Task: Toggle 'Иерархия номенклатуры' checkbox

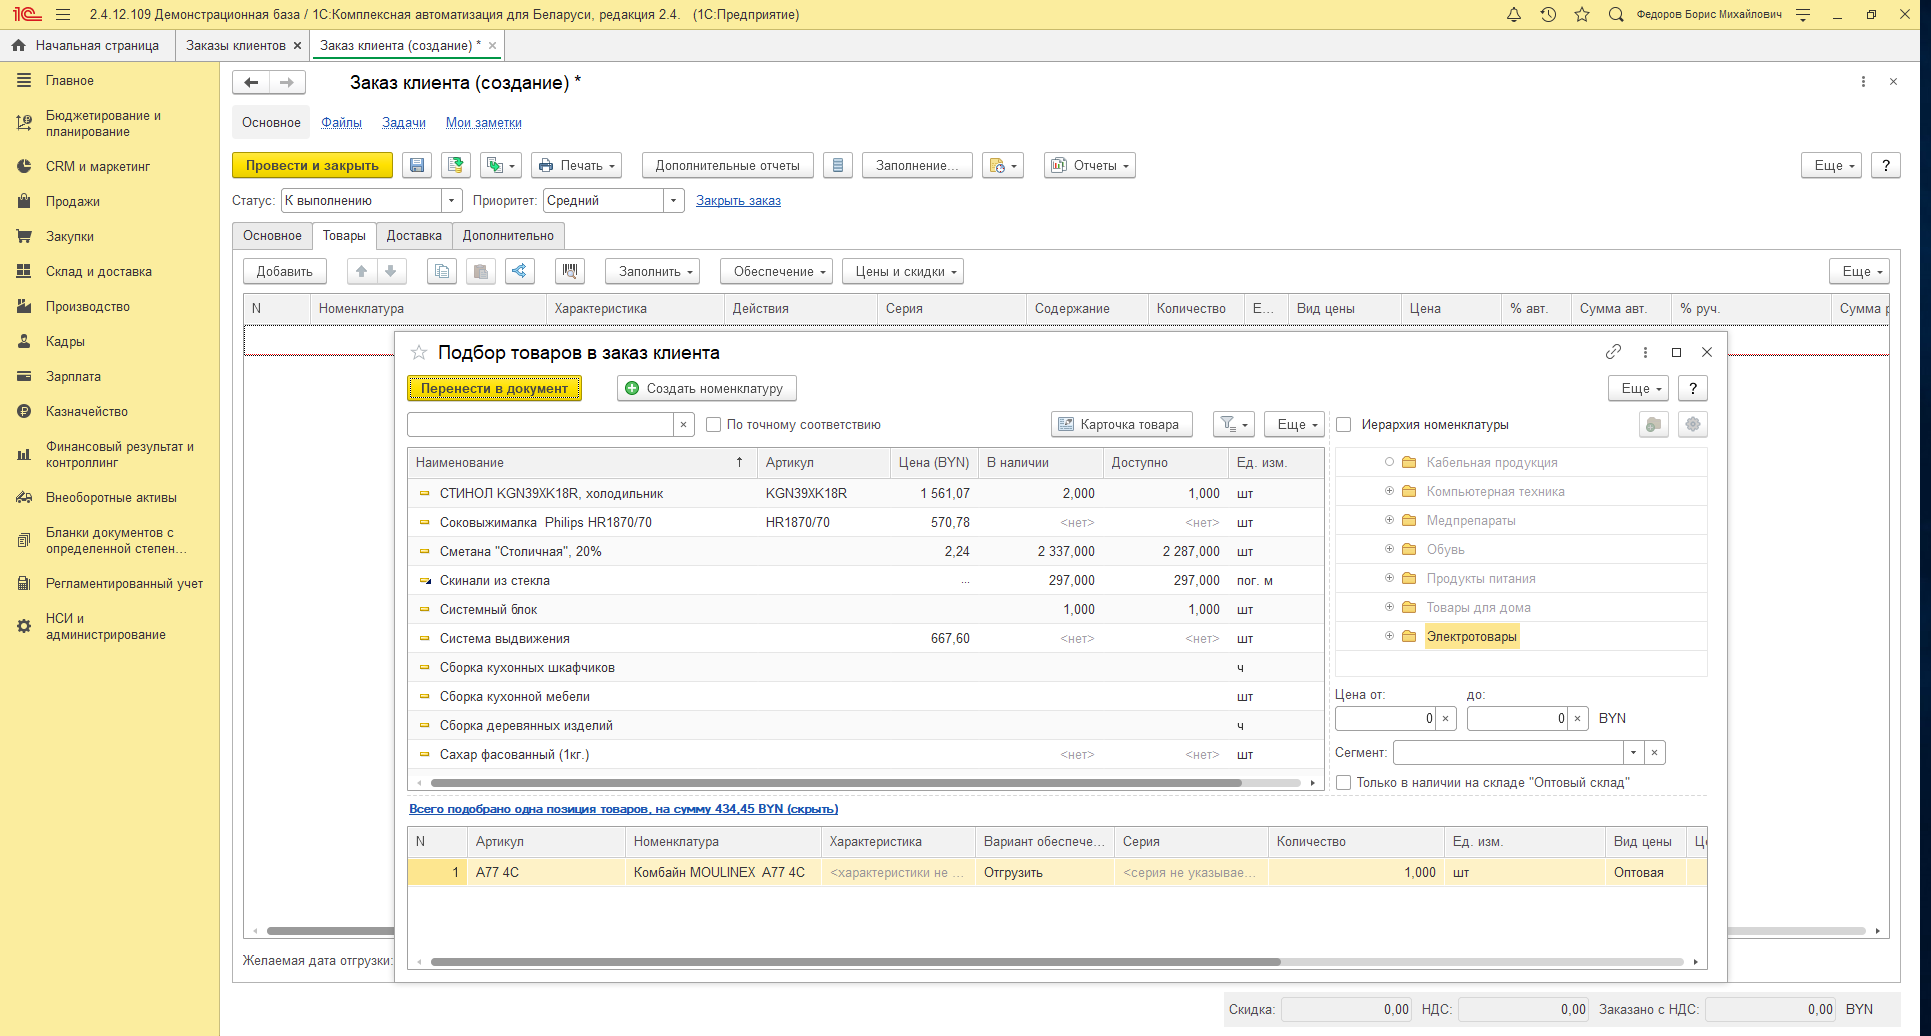Action: pos(1344,425)
